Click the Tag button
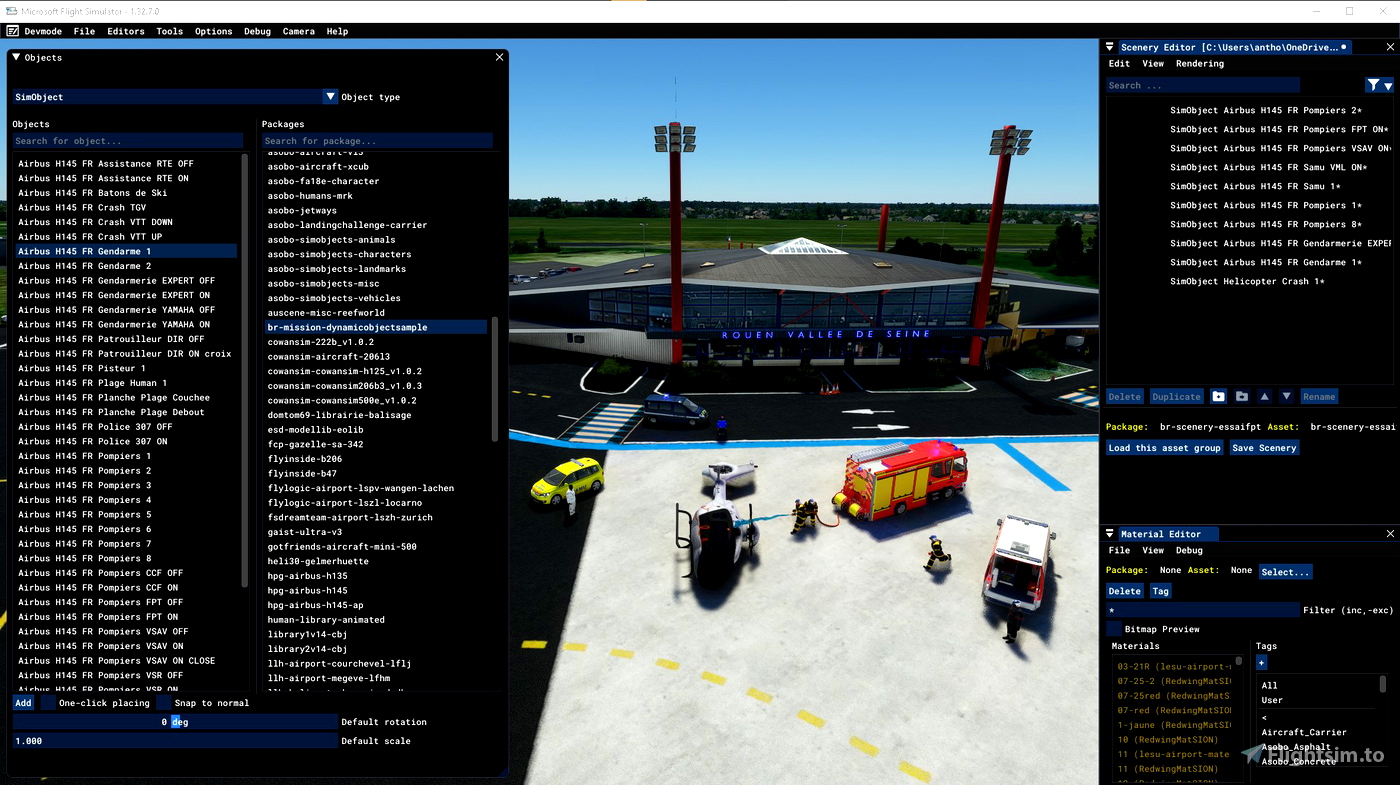Screen dimensions: 1400x785 click(1160, 591)
